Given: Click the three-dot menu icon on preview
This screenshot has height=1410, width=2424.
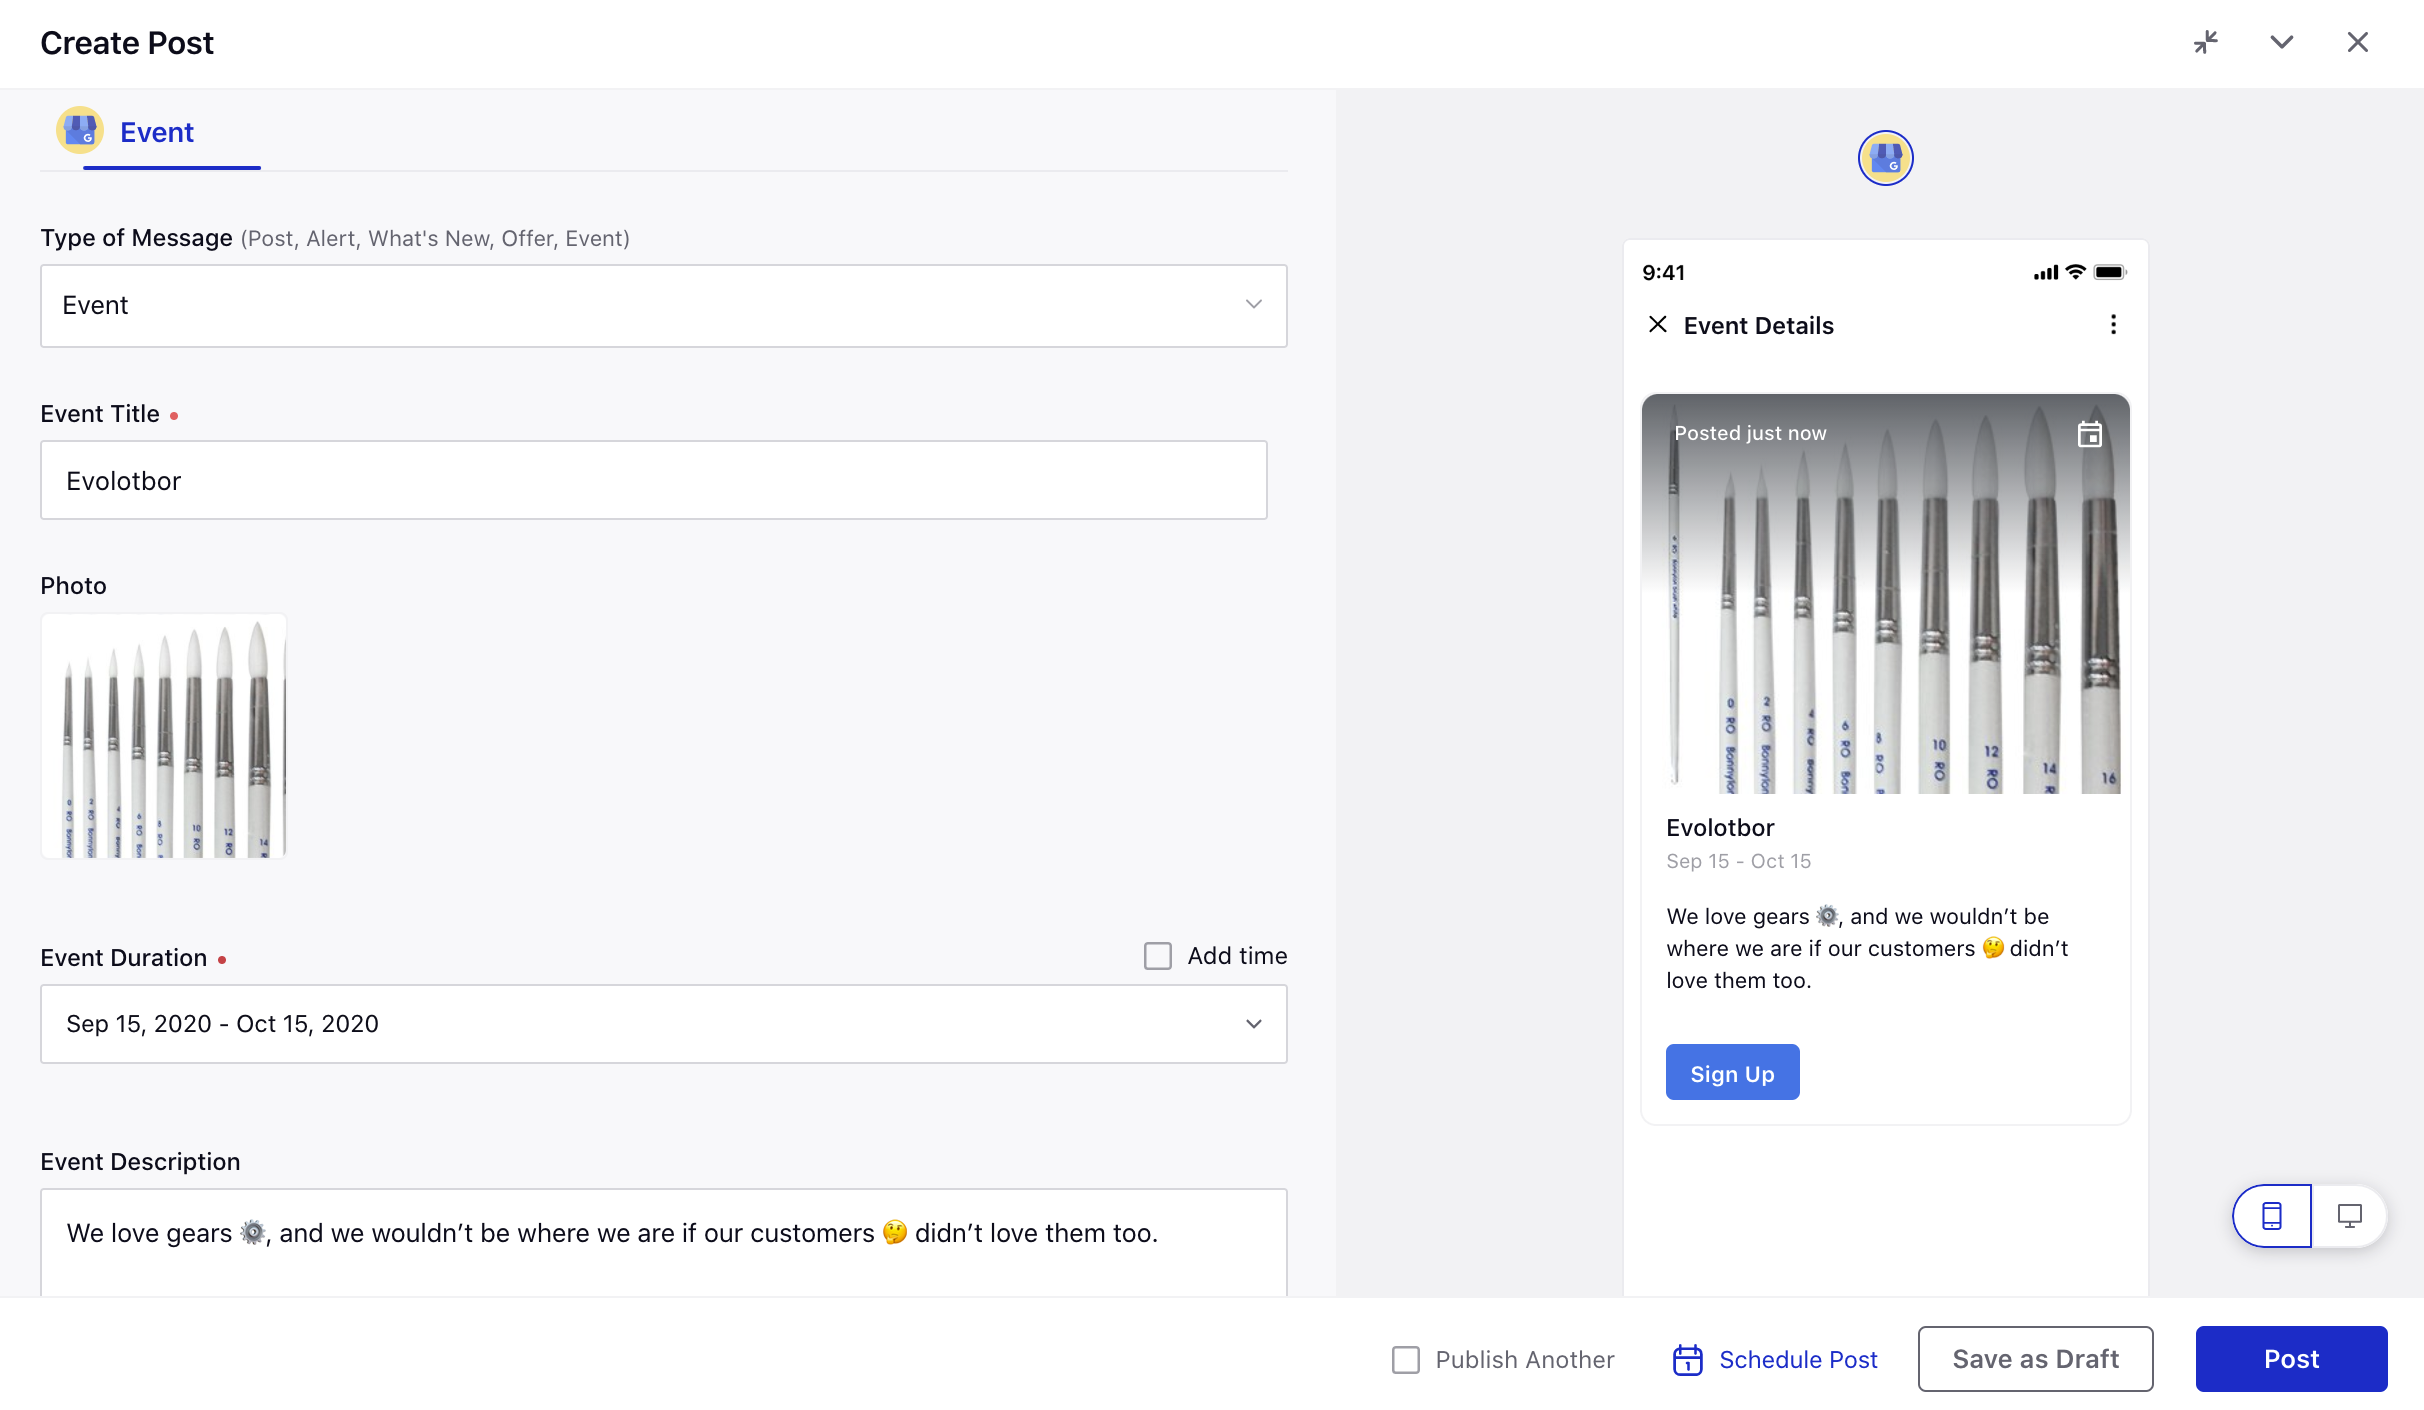Looking at the screenshot, I should pyautogui.click(x=2115, y=324).
